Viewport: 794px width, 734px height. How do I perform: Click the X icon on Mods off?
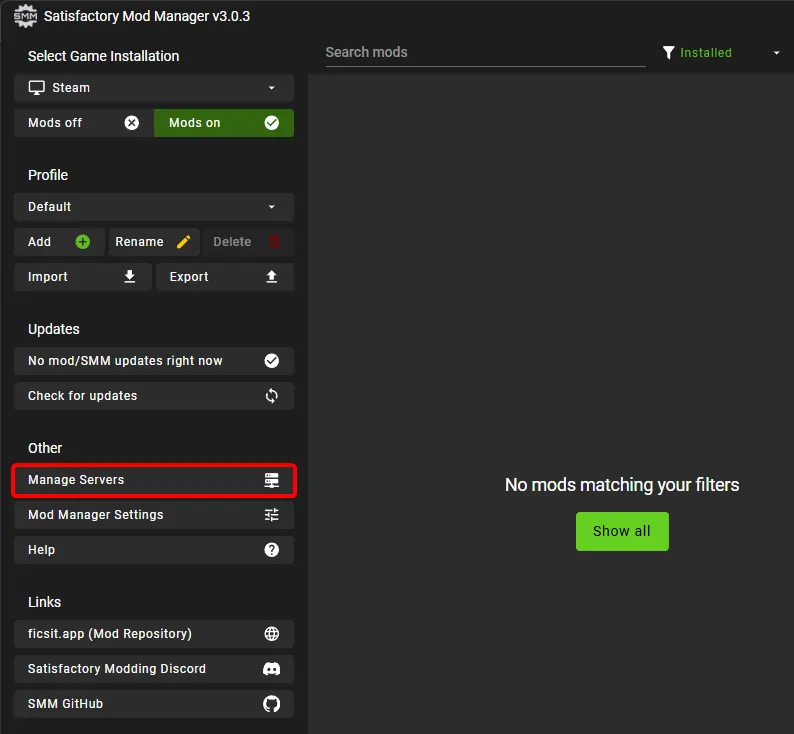pyautogui.click(x=132, y=123)
